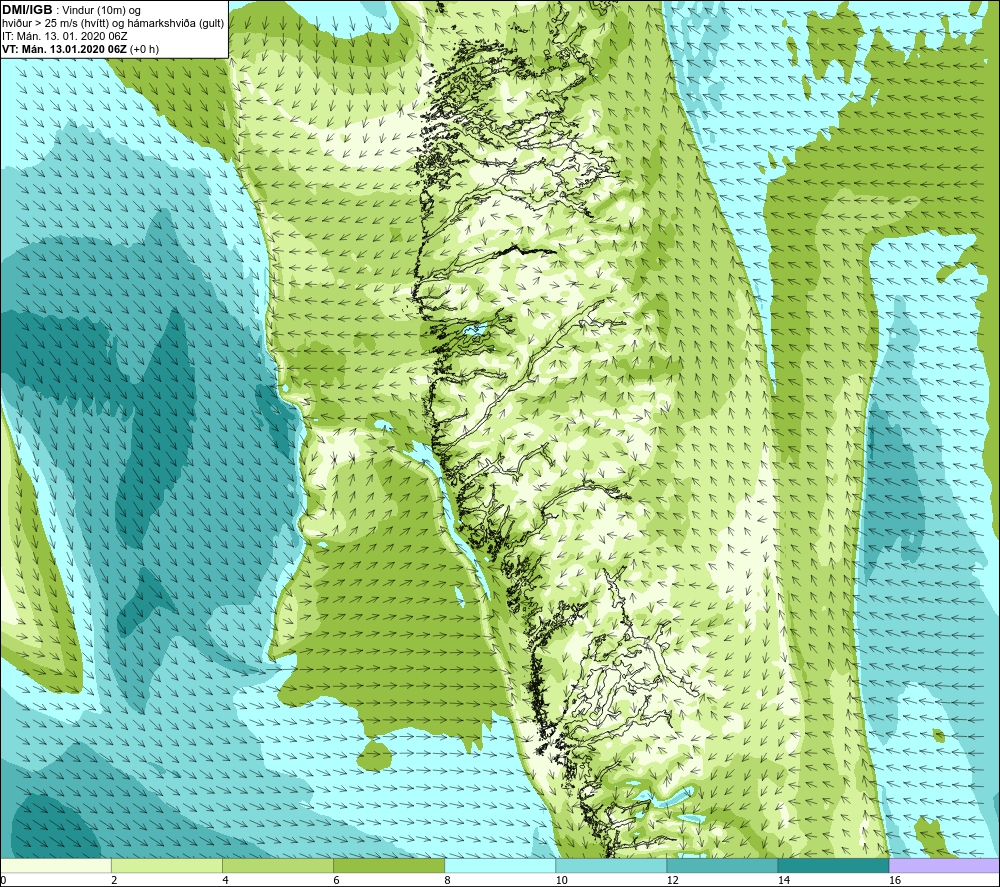Click the 4-6 m/s green legend swatch

pos(278,865)
